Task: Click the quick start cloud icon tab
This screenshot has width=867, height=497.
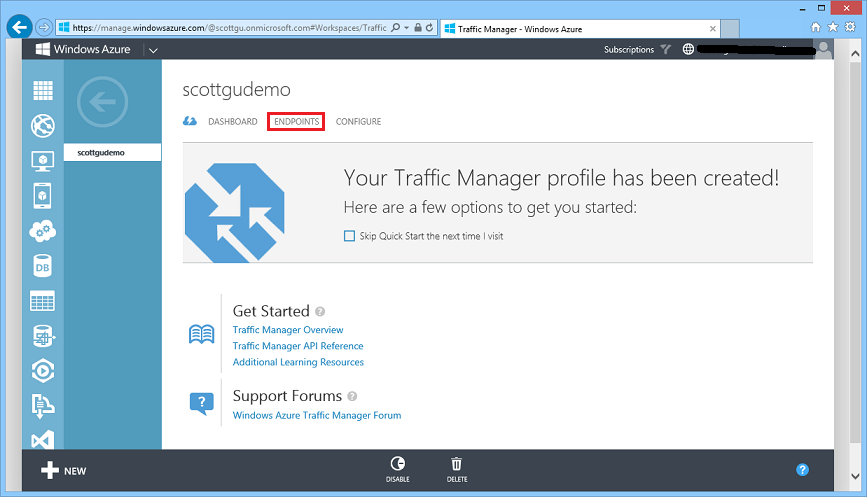Action: click(190, 121)
